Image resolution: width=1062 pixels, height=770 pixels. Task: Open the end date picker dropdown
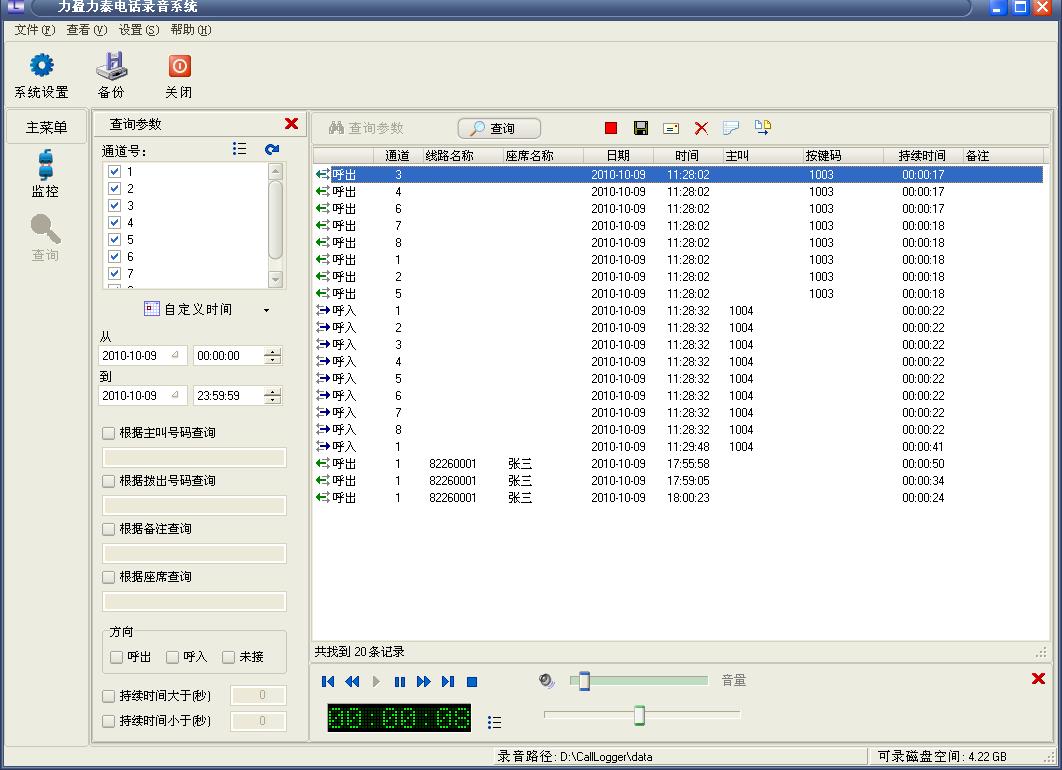click(x=175, y=396)
